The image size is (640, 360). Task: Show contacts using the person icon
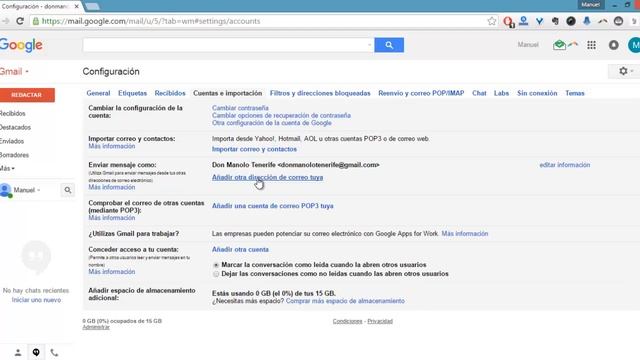[x=18, y=353]
